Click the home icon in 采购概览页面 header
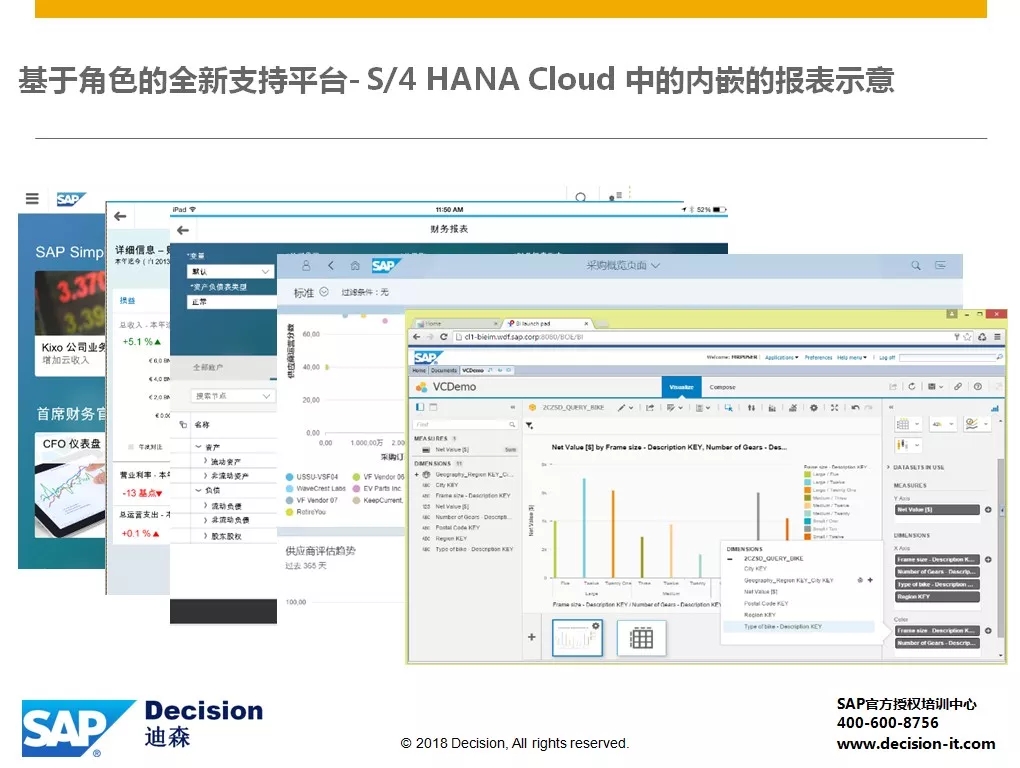Screen dimensions: 1020x768 coord(355,265)
